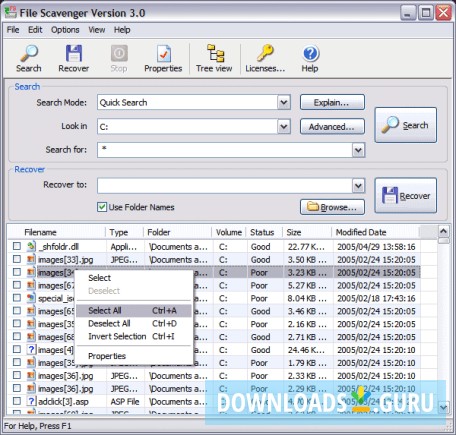Image resolution: width=456 pixels, height=435 pixels.
Task: Click the addick[3].asp file icon
Action: tap(31, 401)
